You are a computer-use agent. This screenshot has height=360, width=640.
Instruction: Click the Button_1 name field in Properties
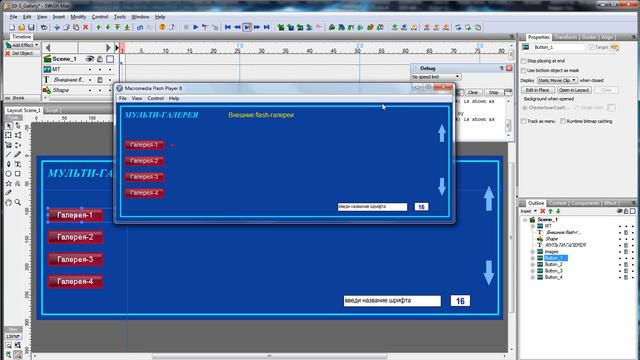(559, 47)
